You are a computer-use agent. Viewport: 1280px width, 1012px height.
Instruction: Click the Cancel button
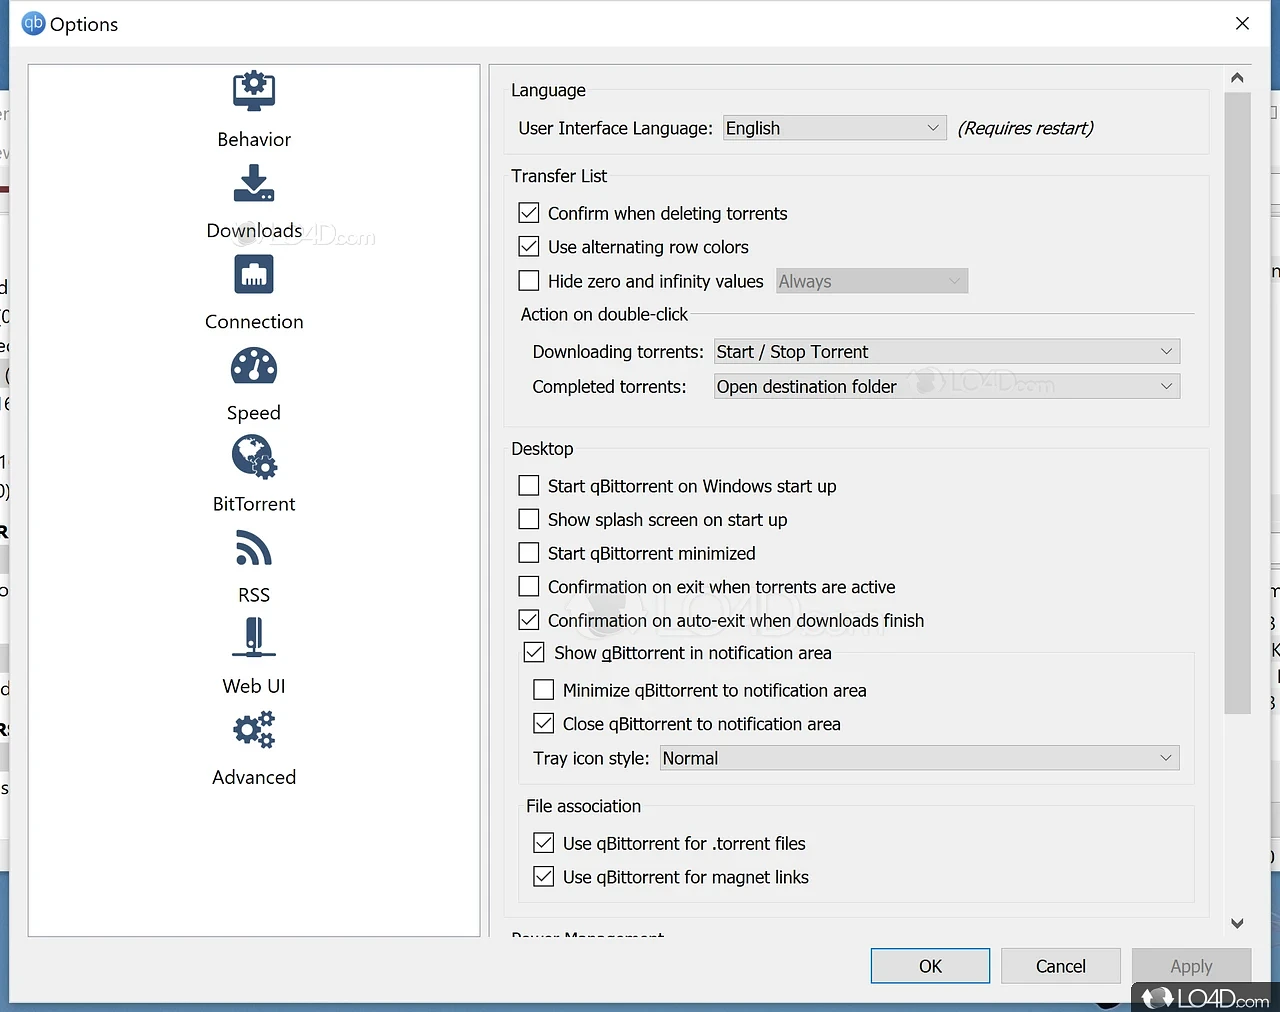(x=1061, y=966)
